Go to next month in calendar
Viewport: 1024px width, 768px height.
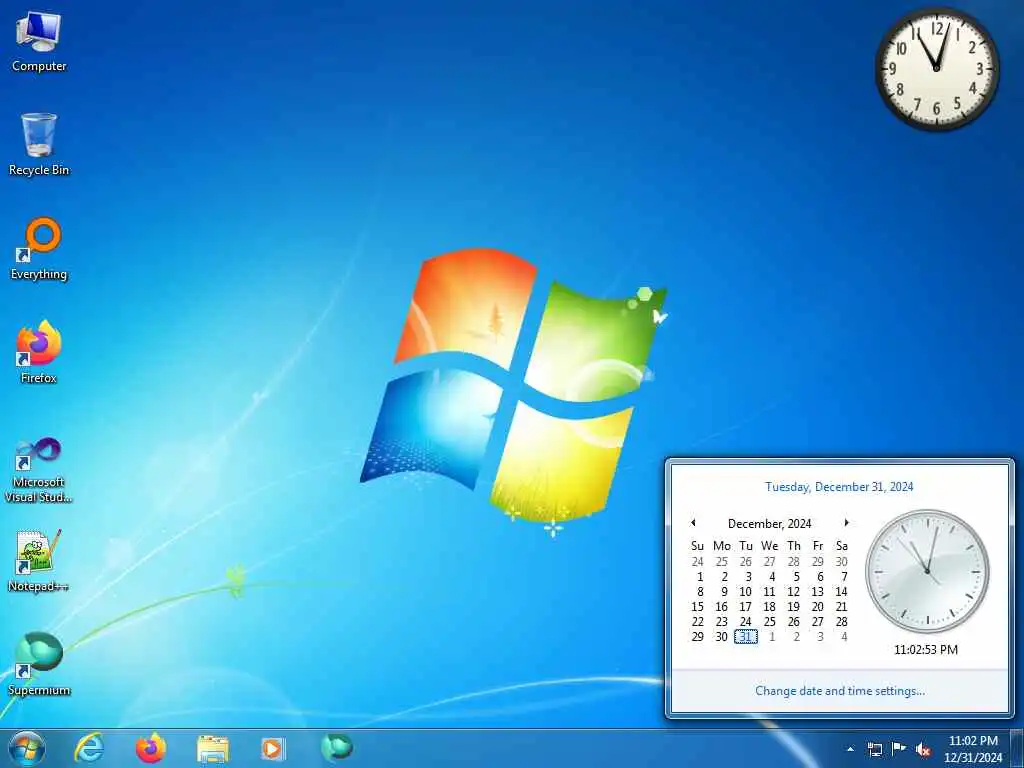tap(846, 522)
